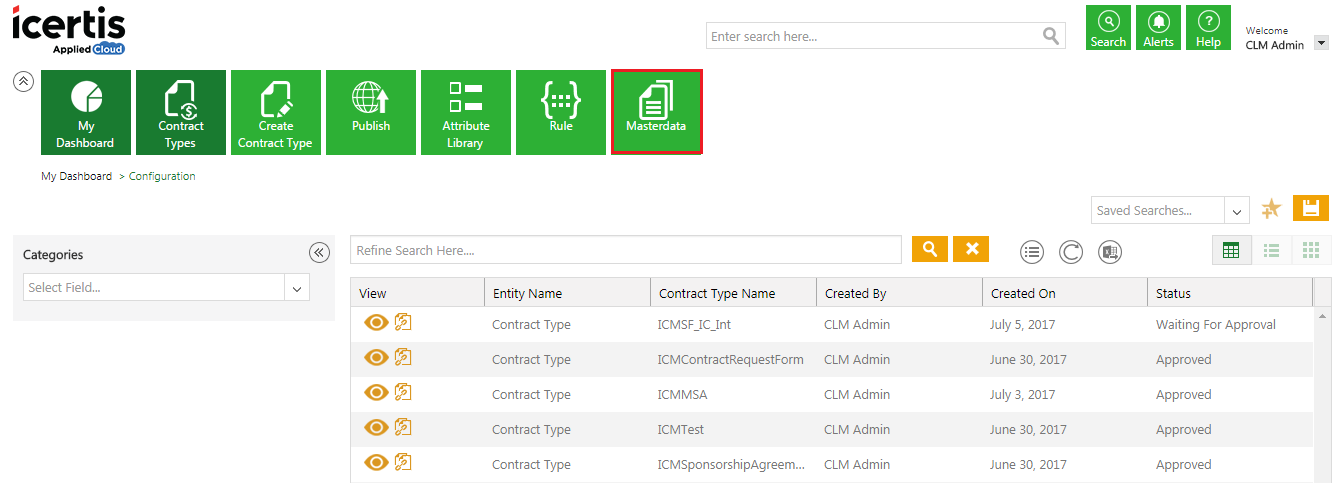The height and width of the screenshot is (483, 1340).
Task: Click the Rule tile icon
Action: click(x=561, y=98)
